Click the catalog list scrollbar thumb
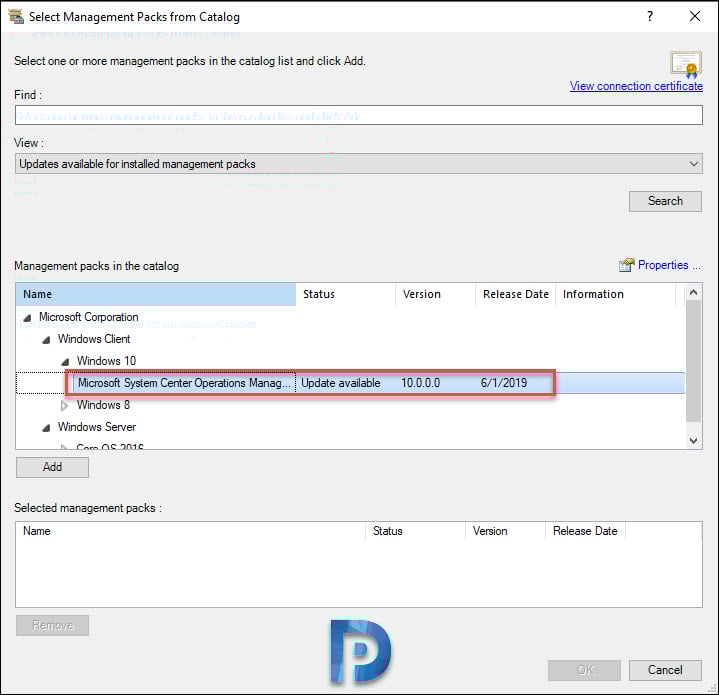This screenshot has height=695, width=719. pos(693,360)
